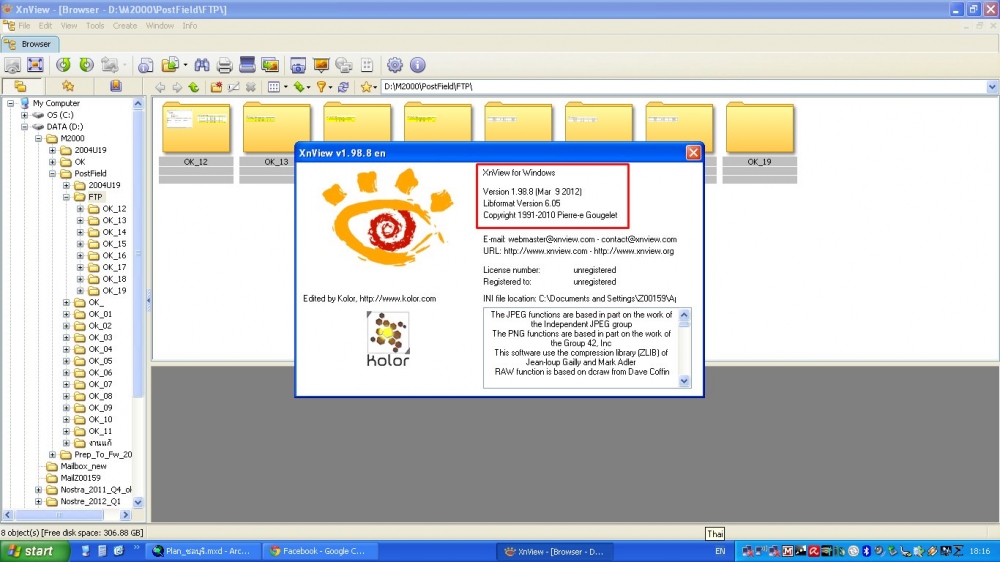This screenshot has height=562, width=1000.
Task: Click the scanner Acquire icon
Action: point(247,64)
